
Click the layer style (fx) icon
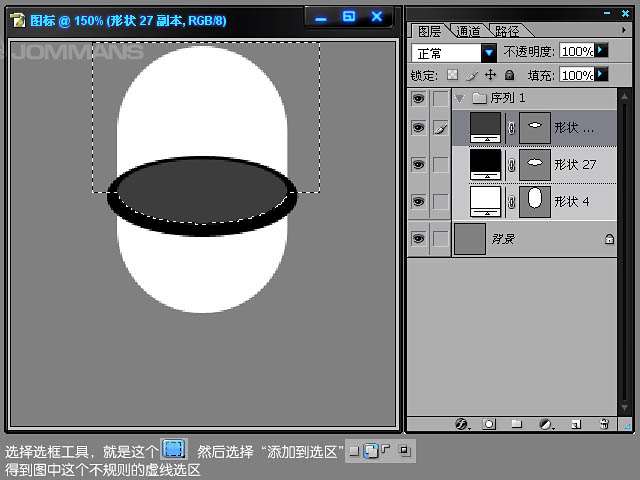461,424
